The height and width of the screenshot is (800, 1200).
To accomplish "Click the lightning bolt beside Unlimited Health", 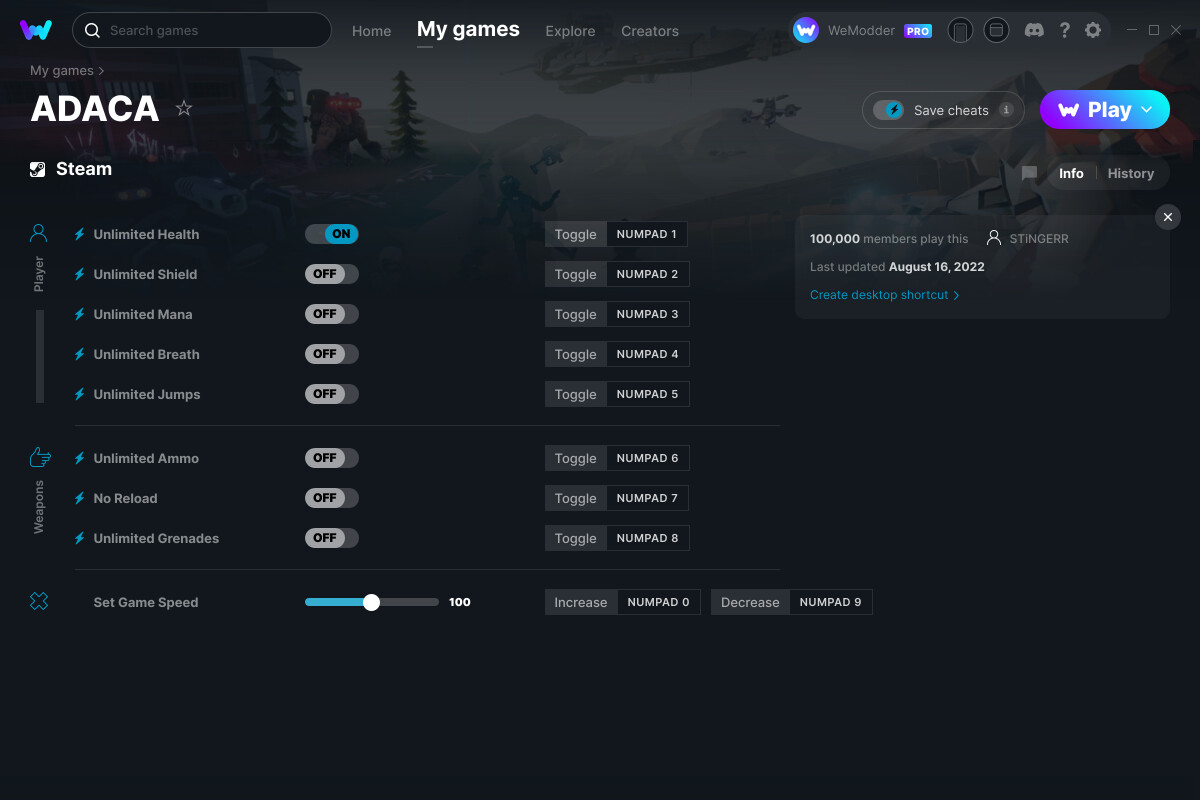I will point(79,234).
